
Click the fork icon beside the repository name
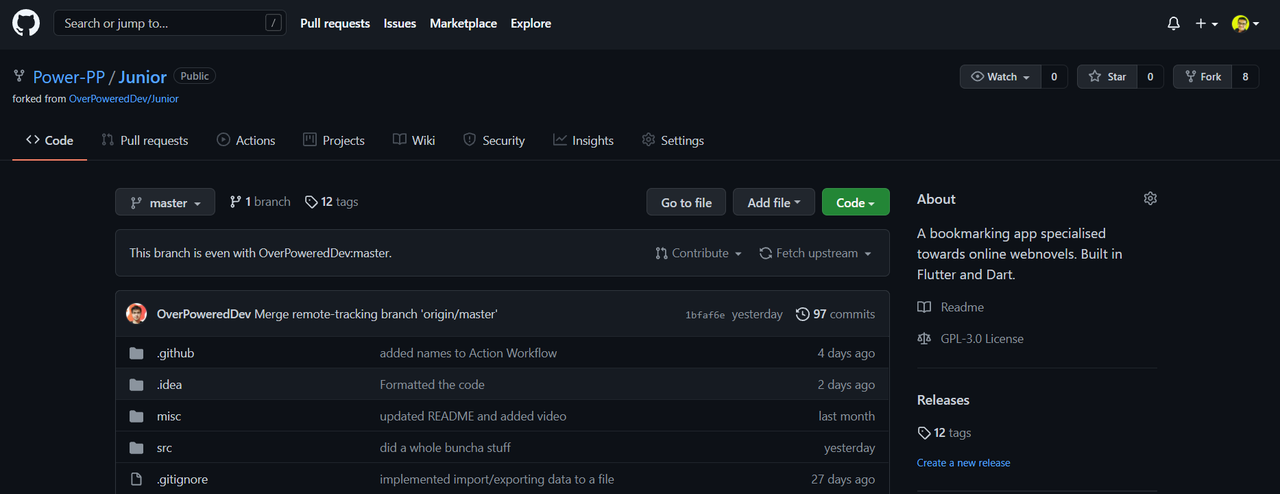click(19, 76)
